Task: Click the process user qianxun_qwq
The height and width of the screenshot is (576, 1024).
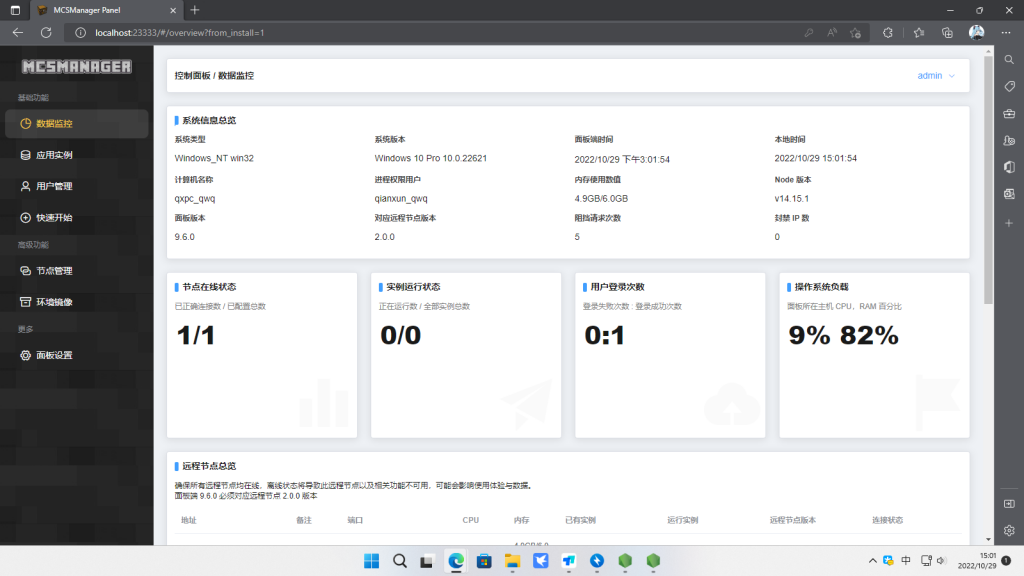Action: click(x=401, y=199)
